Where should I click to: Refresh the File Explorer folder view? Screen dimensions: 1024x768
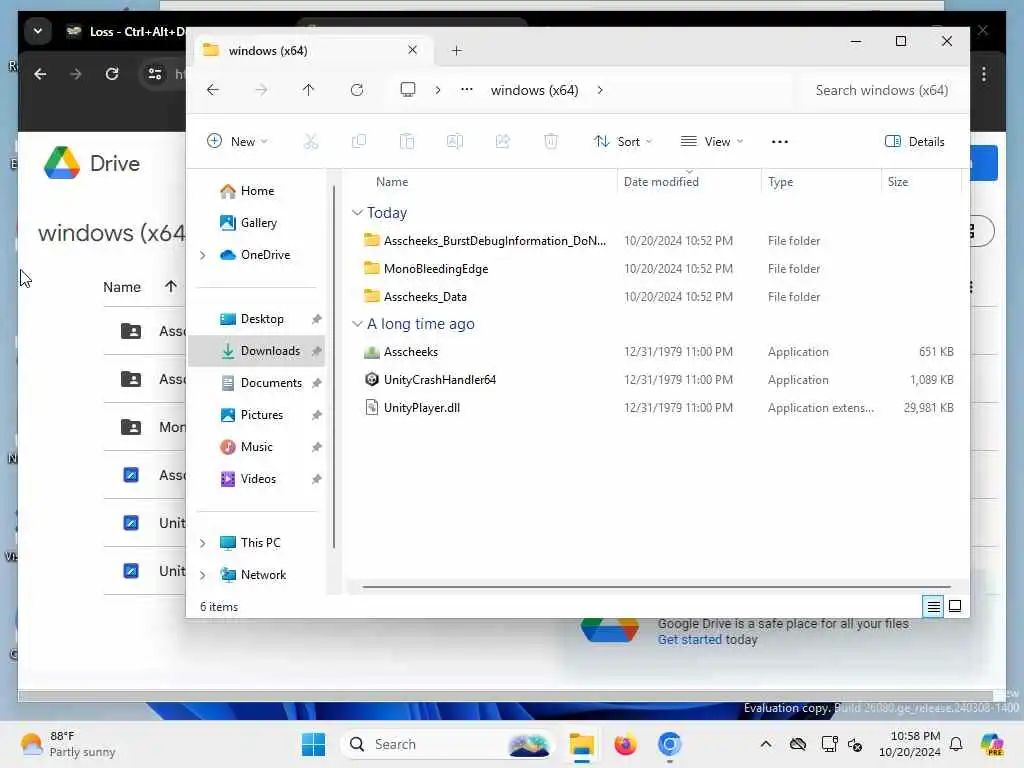tap(357, 89)
